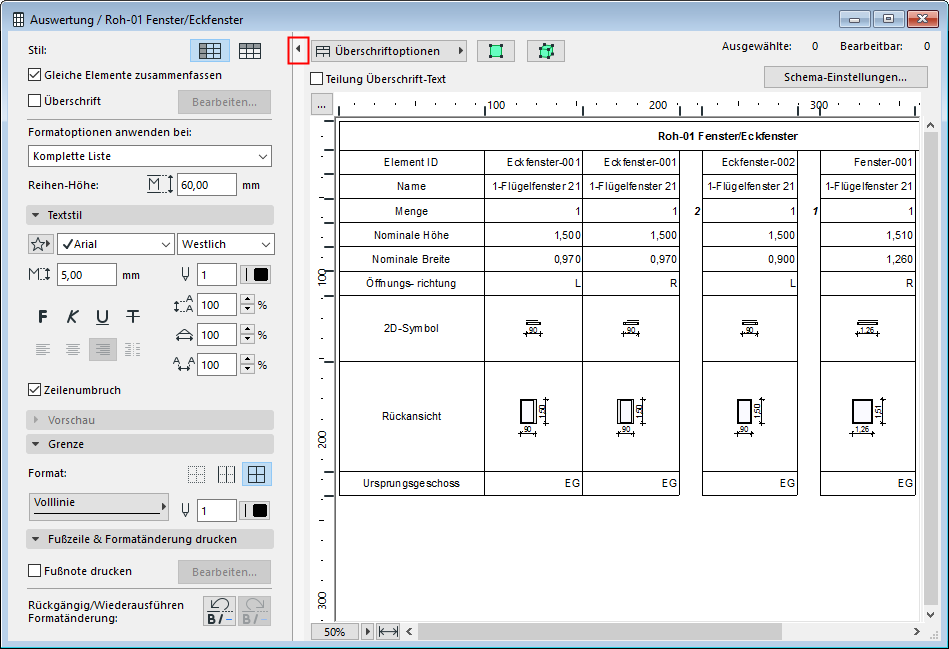Enable the Fußnote drucken checkbox
The height and width of the screenshot is (649, 949).
pos(35,571)
